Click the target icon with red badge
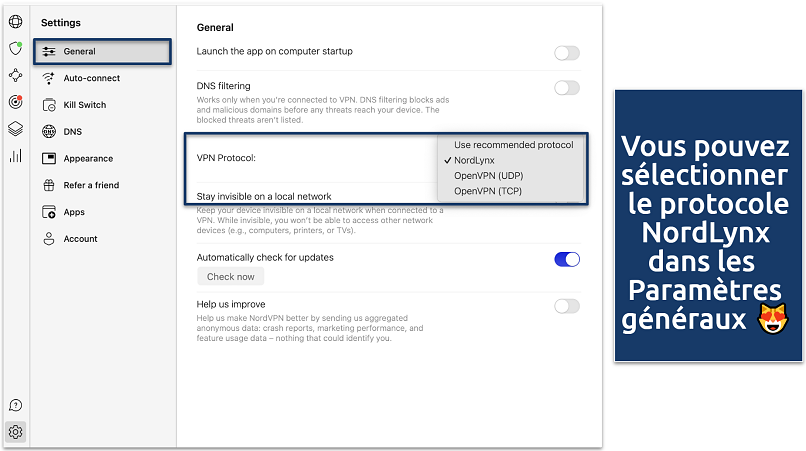 coord(15,102)
